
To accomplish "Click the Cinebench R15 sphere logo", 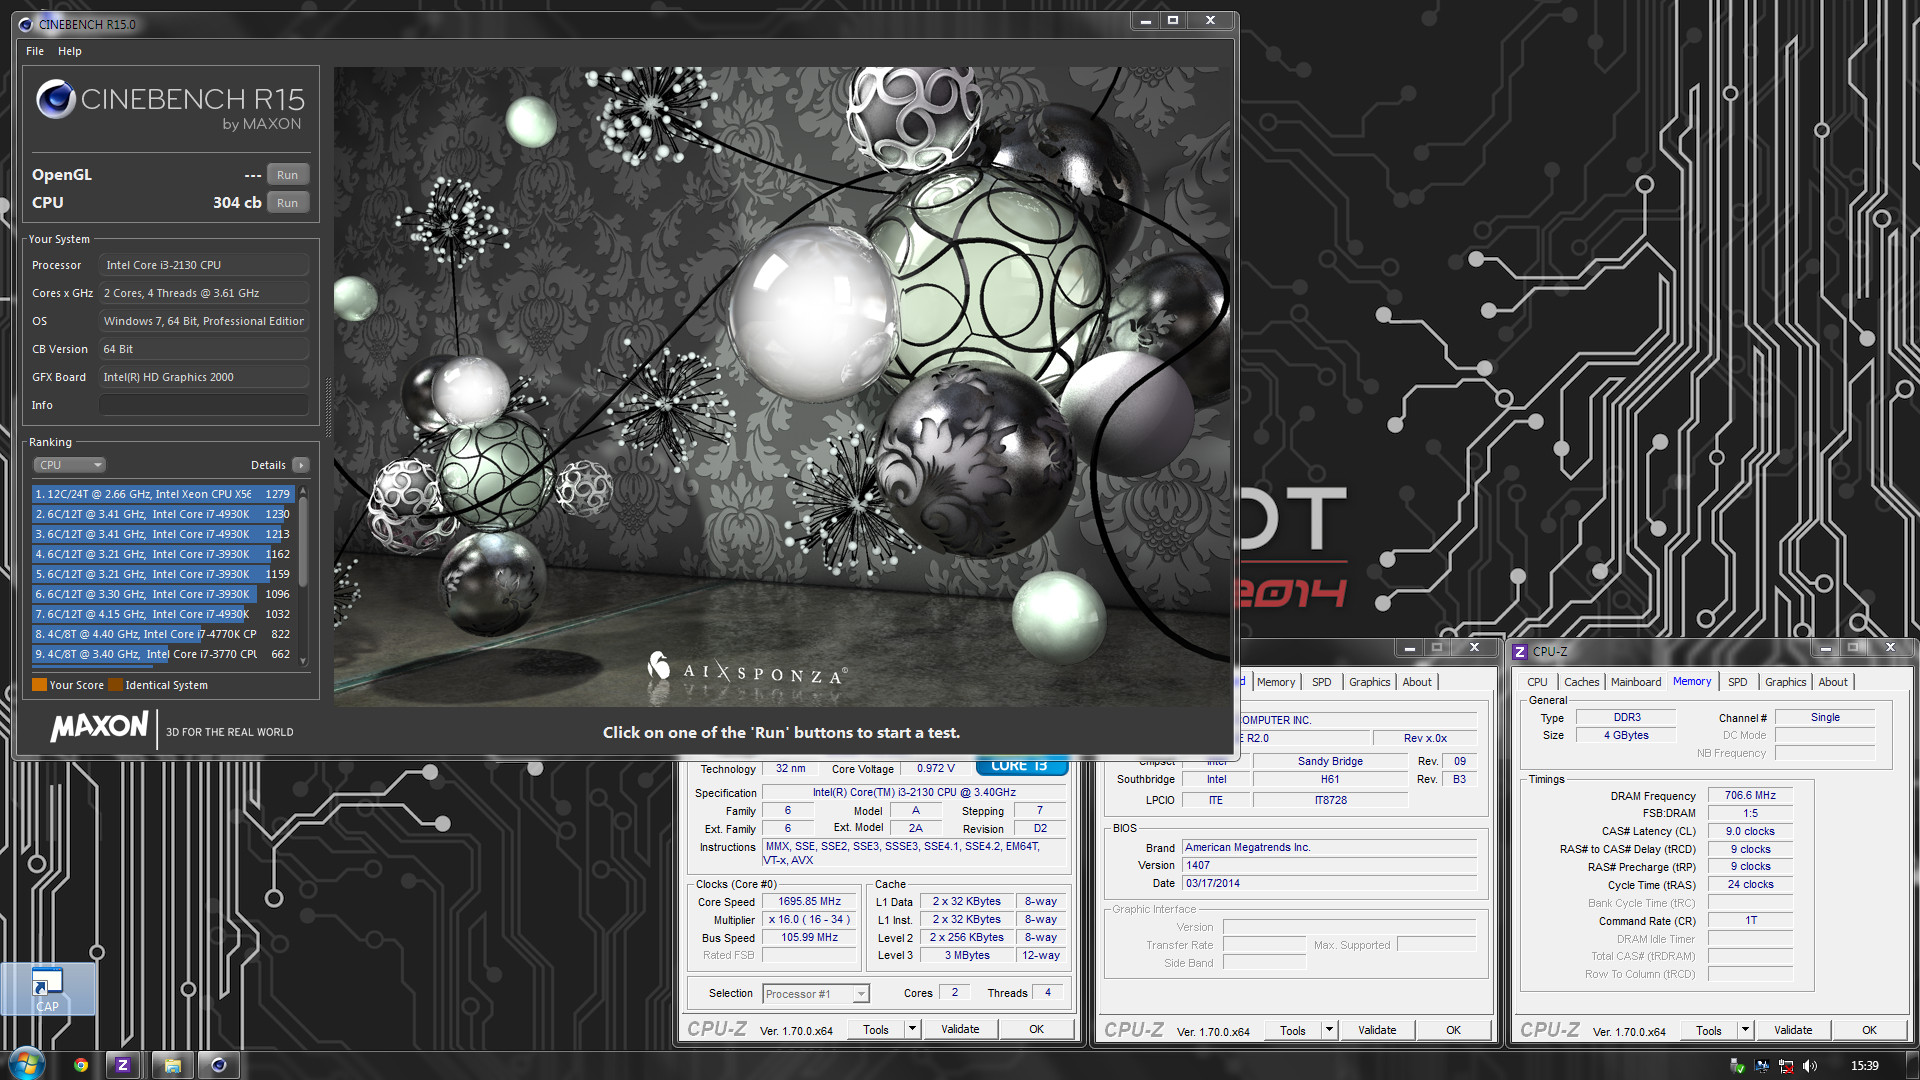I will point(56,99).
